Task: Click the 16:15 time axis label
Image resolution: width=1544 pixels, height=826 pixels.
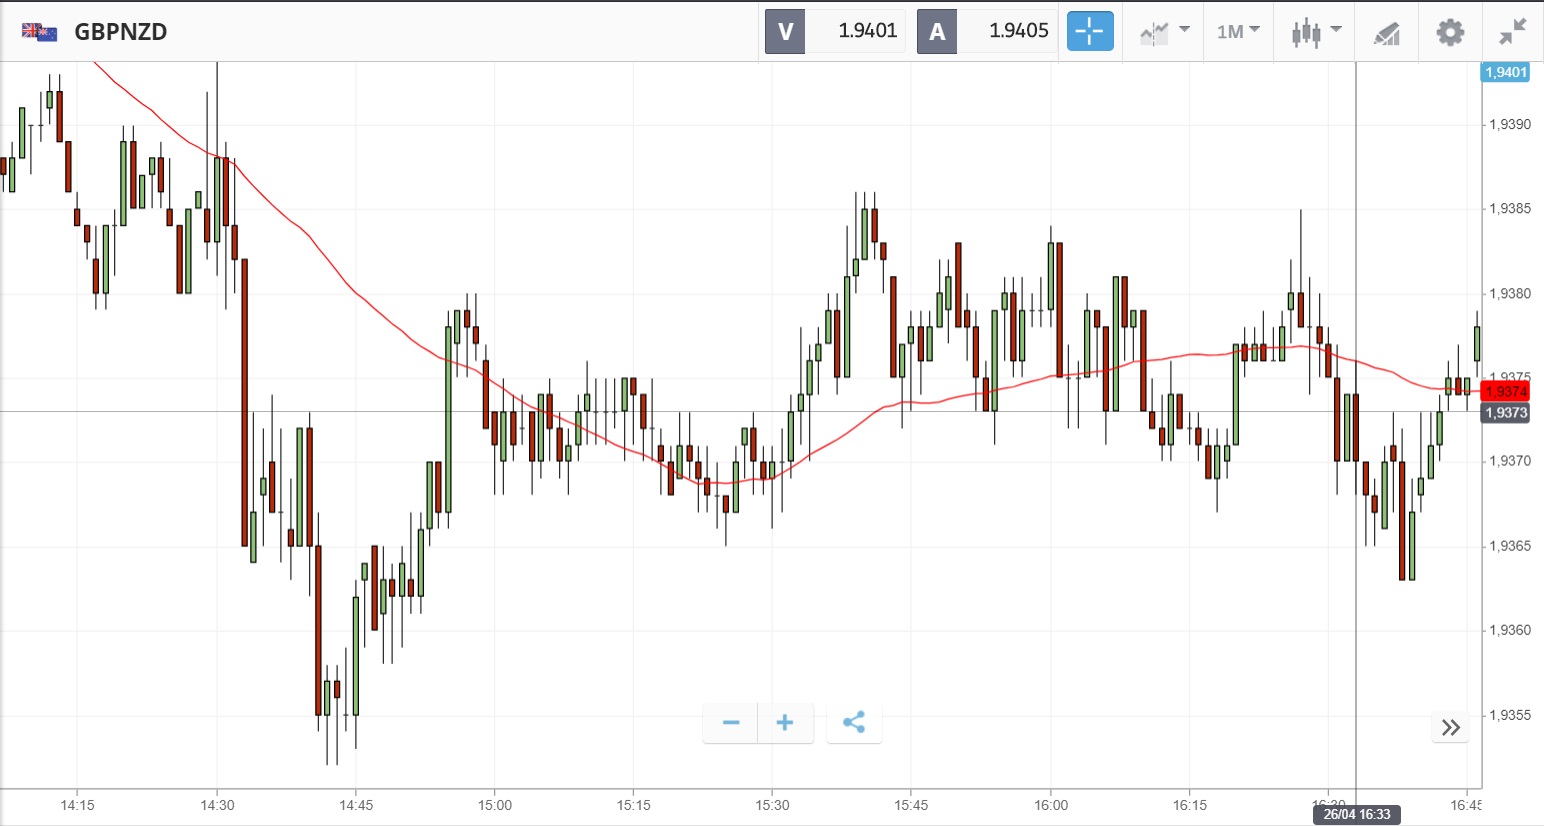Action: point(1190,805)
